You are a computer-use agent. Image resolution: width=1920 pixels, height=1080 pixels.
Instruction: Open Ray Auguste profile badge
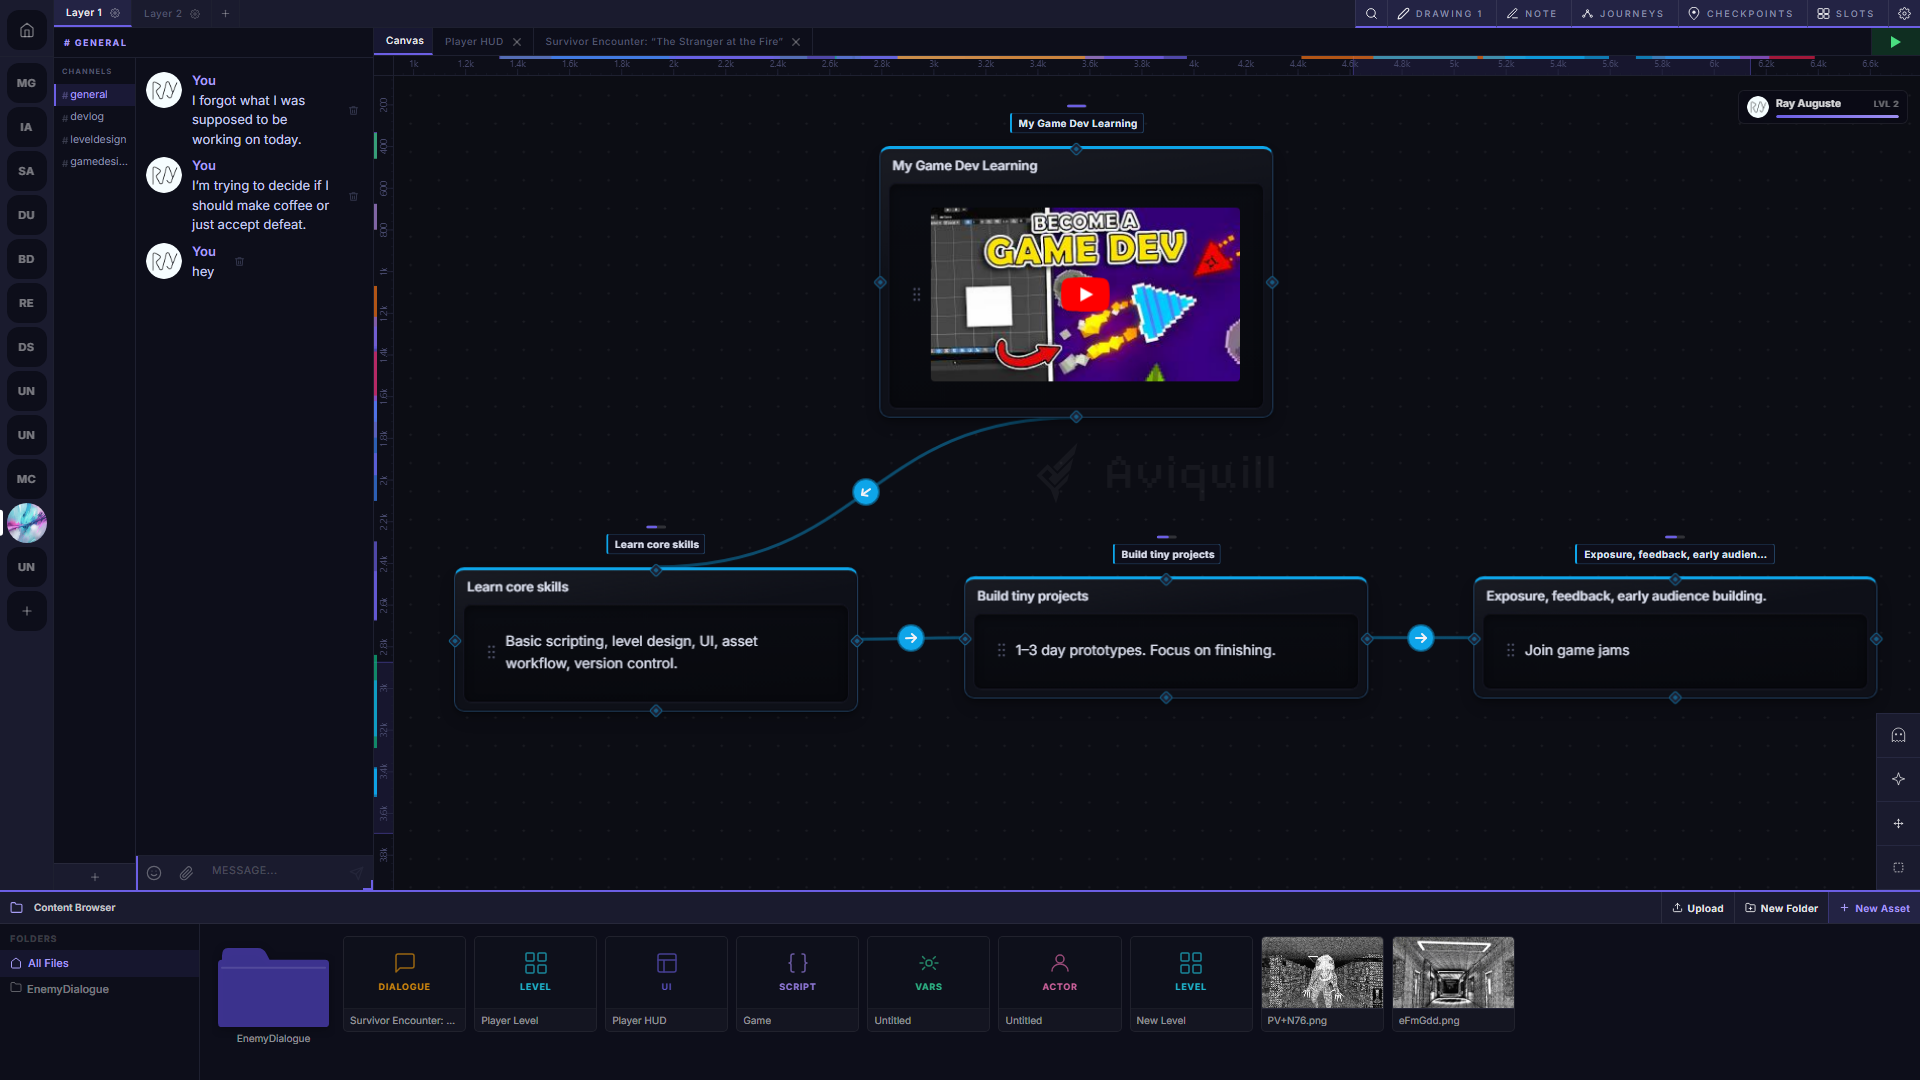click(1822, 106)
